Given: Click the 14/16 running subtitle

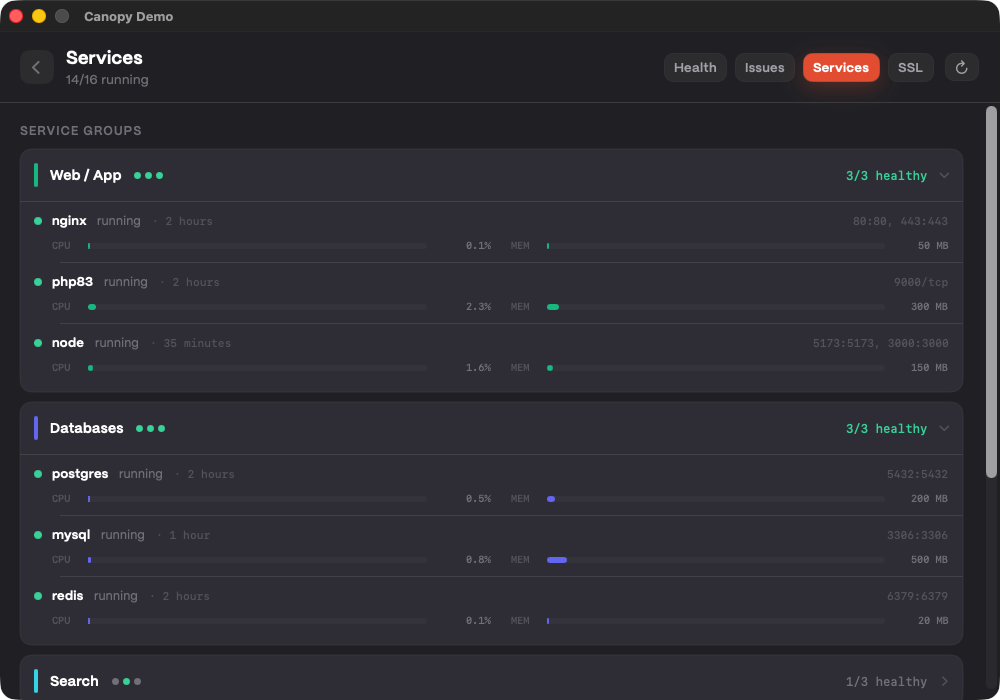Looking at the screenshot, I should [x=107, y=80].
